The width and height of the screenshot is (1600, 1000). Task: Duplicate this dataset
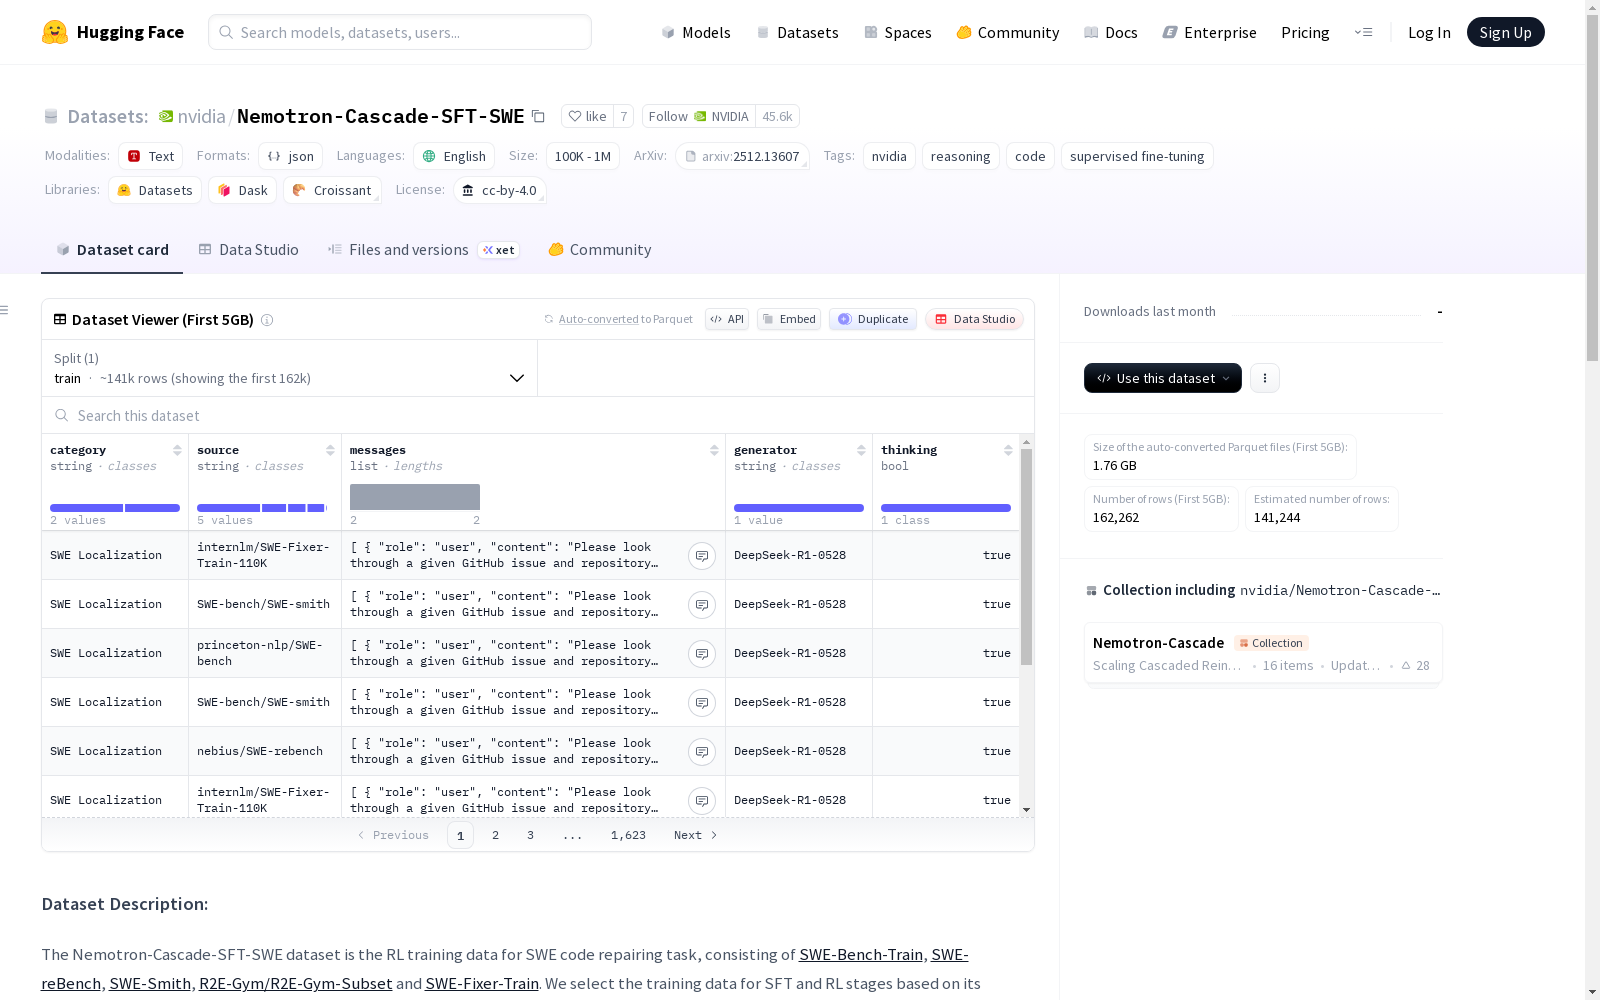873,320
